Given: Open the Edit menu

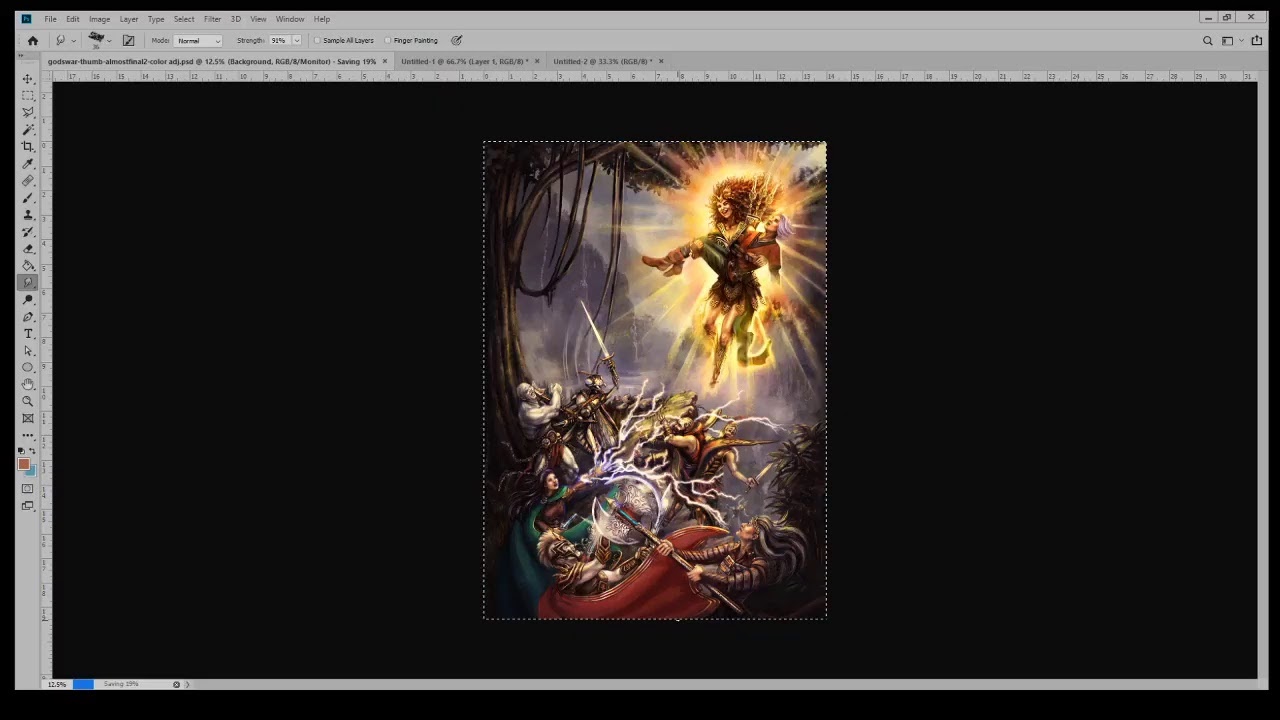Looking at the screenshot, I should [x=73, y=19].
